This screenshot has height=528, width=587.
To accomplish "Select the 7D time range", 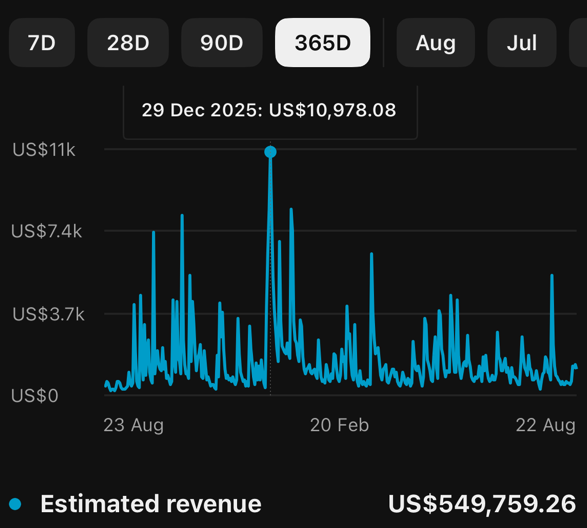I will tap(42, 43).
